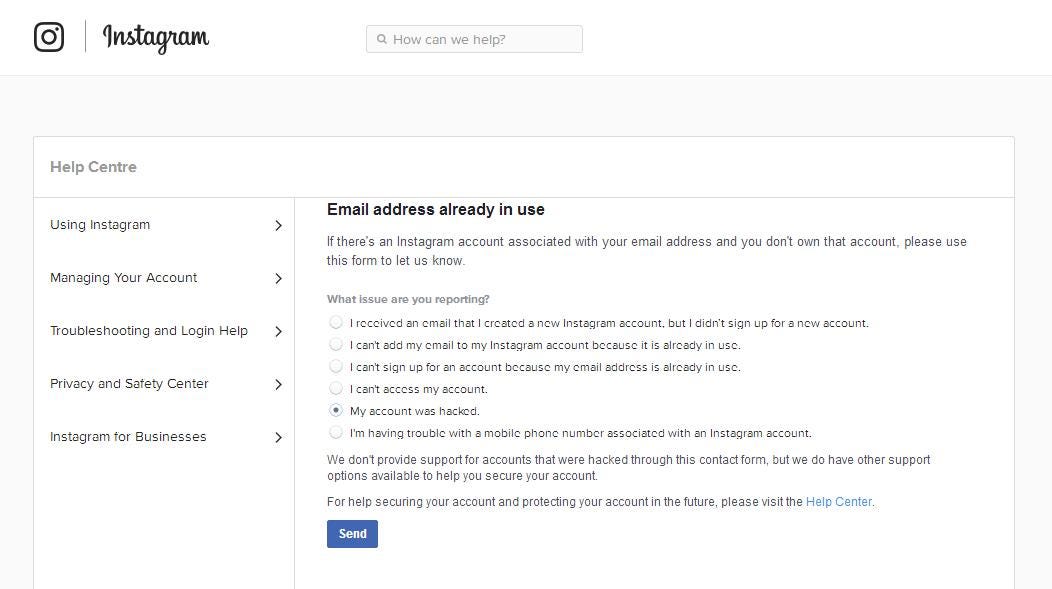The image size is (1052, 589).
Task: Click the search magnifier icon
Action: 381,40
